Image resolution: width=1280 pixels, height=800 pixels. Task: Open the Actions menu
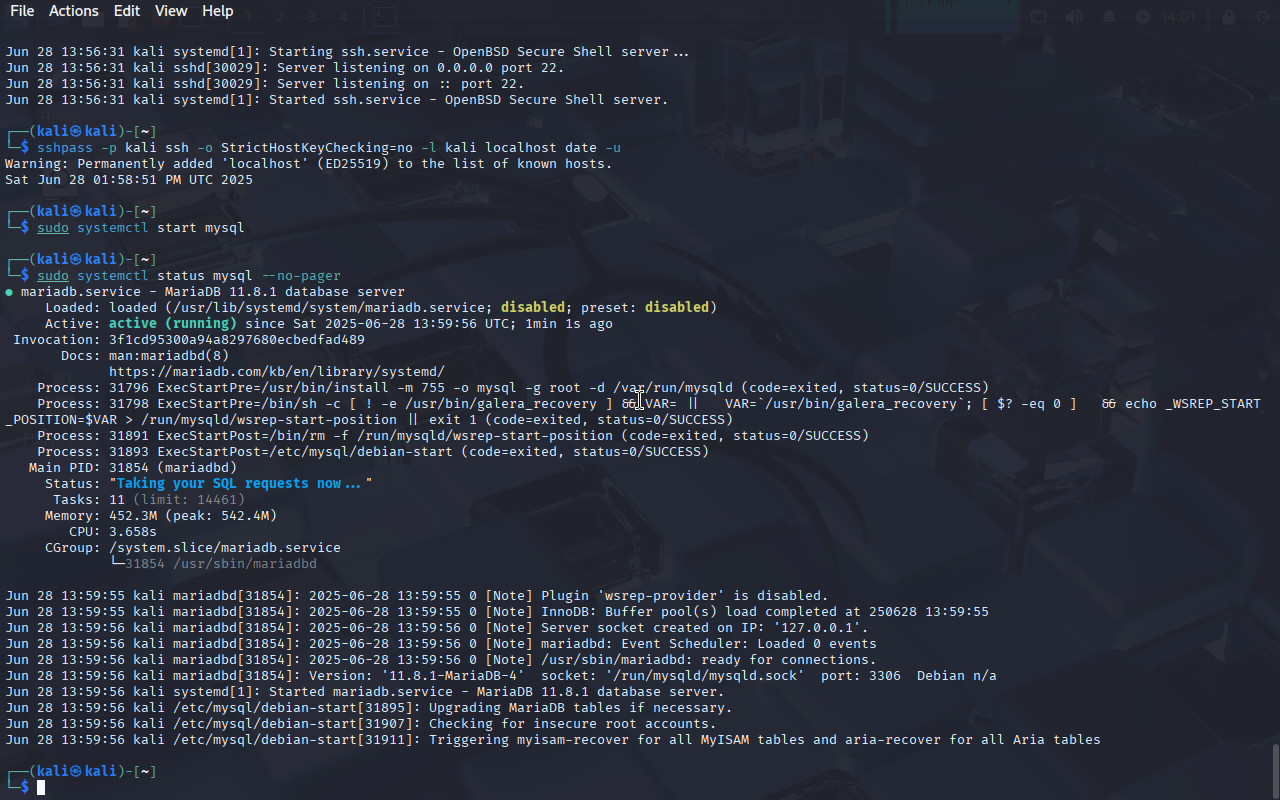[74, 11]
